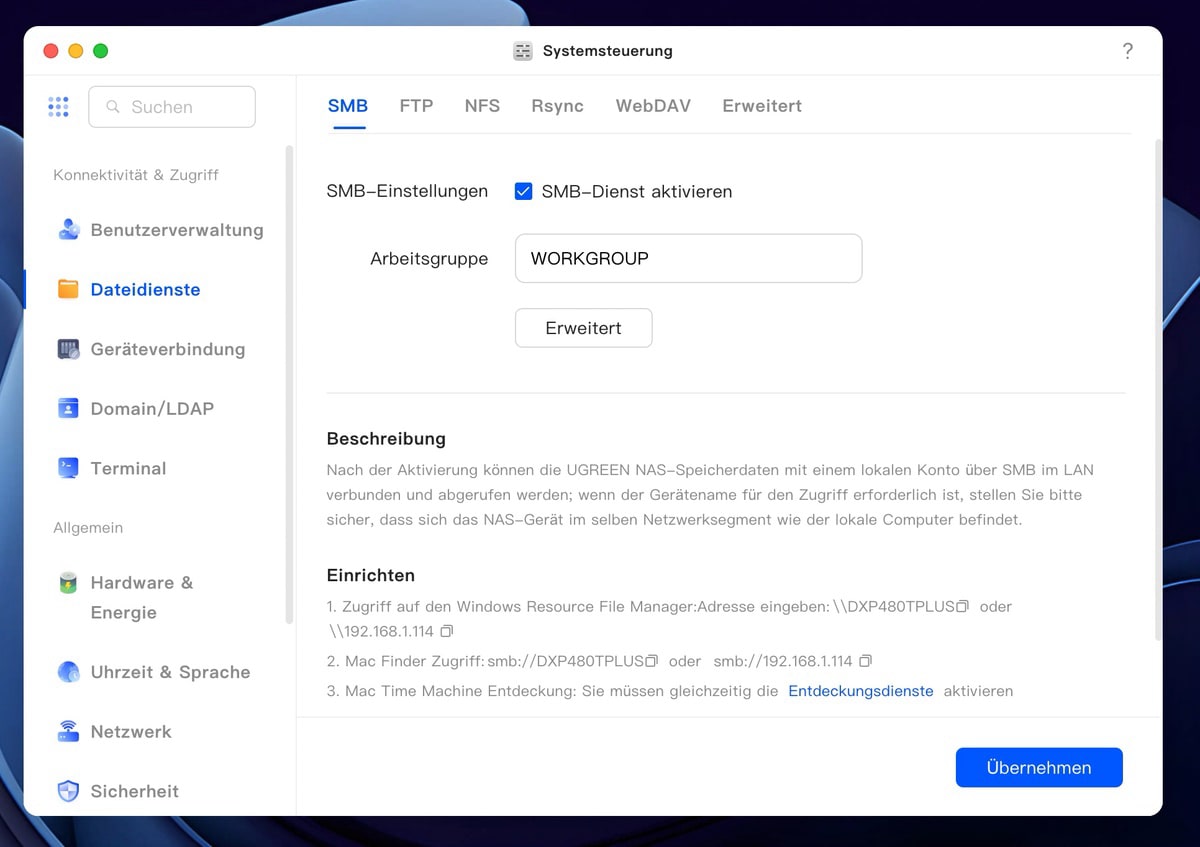Viewport: 1200px width, 847px height.
Task: Follow the Entdeckungsdienste link
Action: pyautogui.click(x=860, y=691)
